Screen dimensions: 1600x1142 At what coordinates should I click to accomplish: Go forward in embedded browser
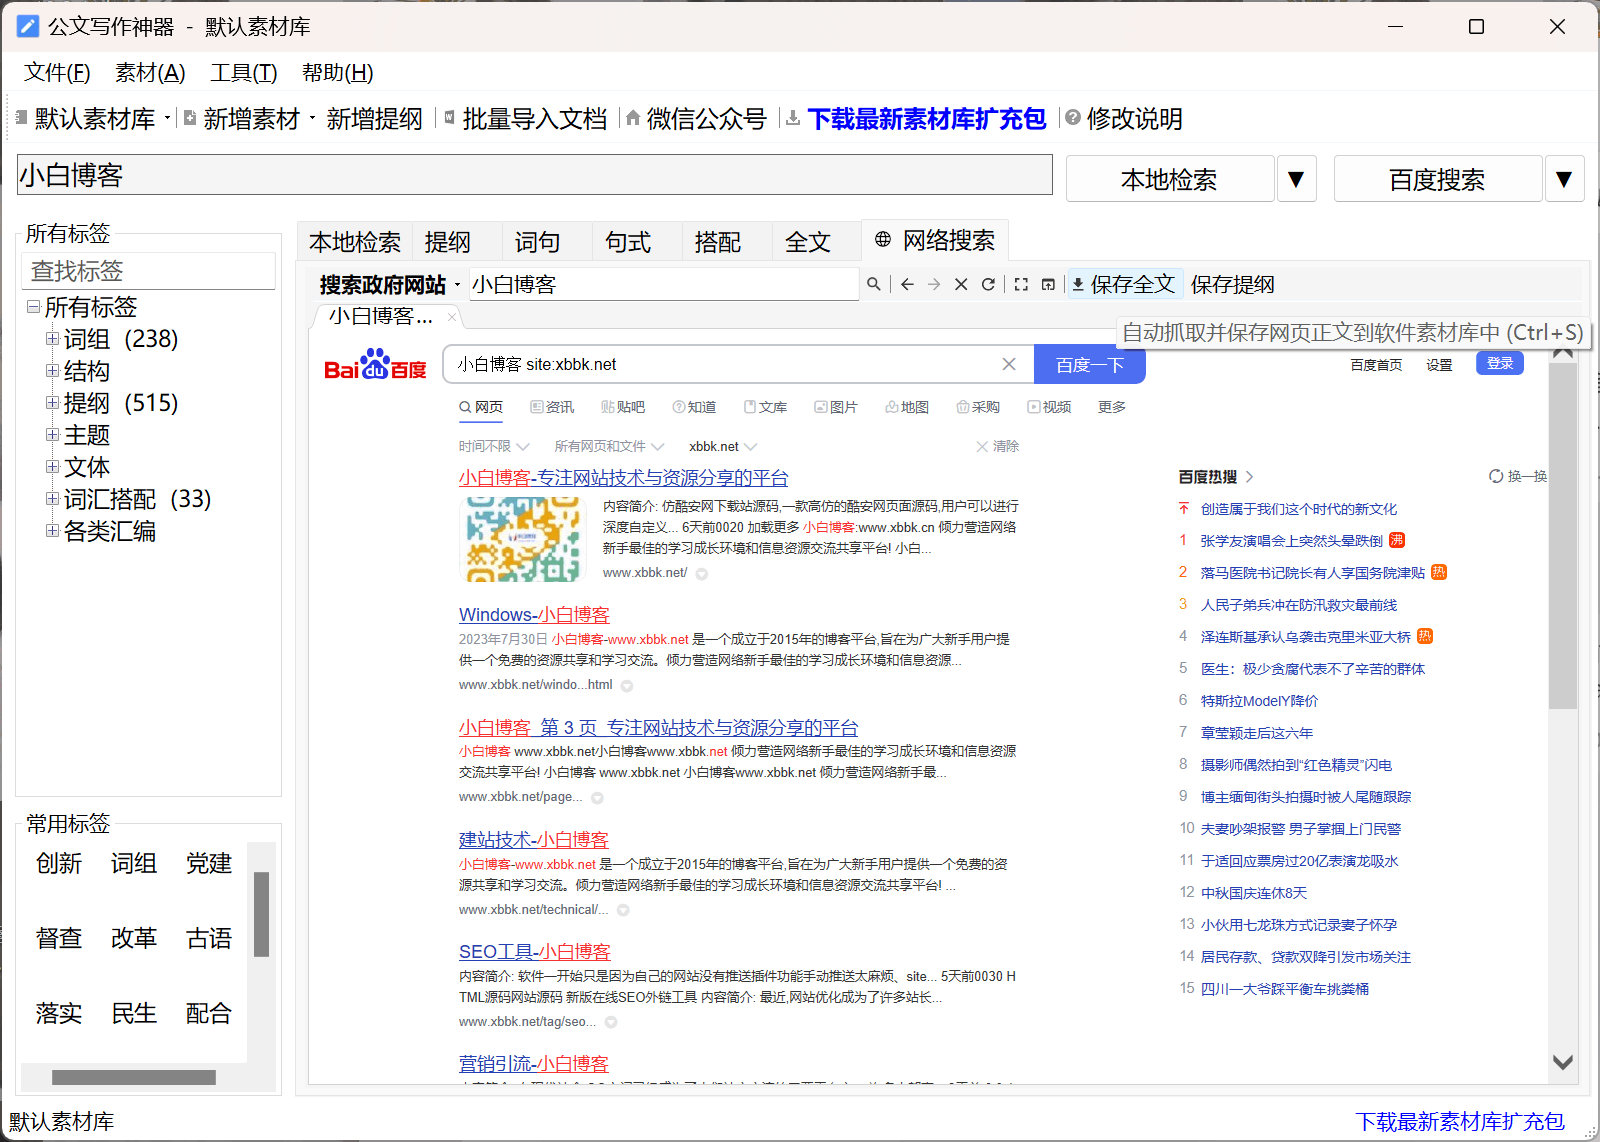coord(934,284)
